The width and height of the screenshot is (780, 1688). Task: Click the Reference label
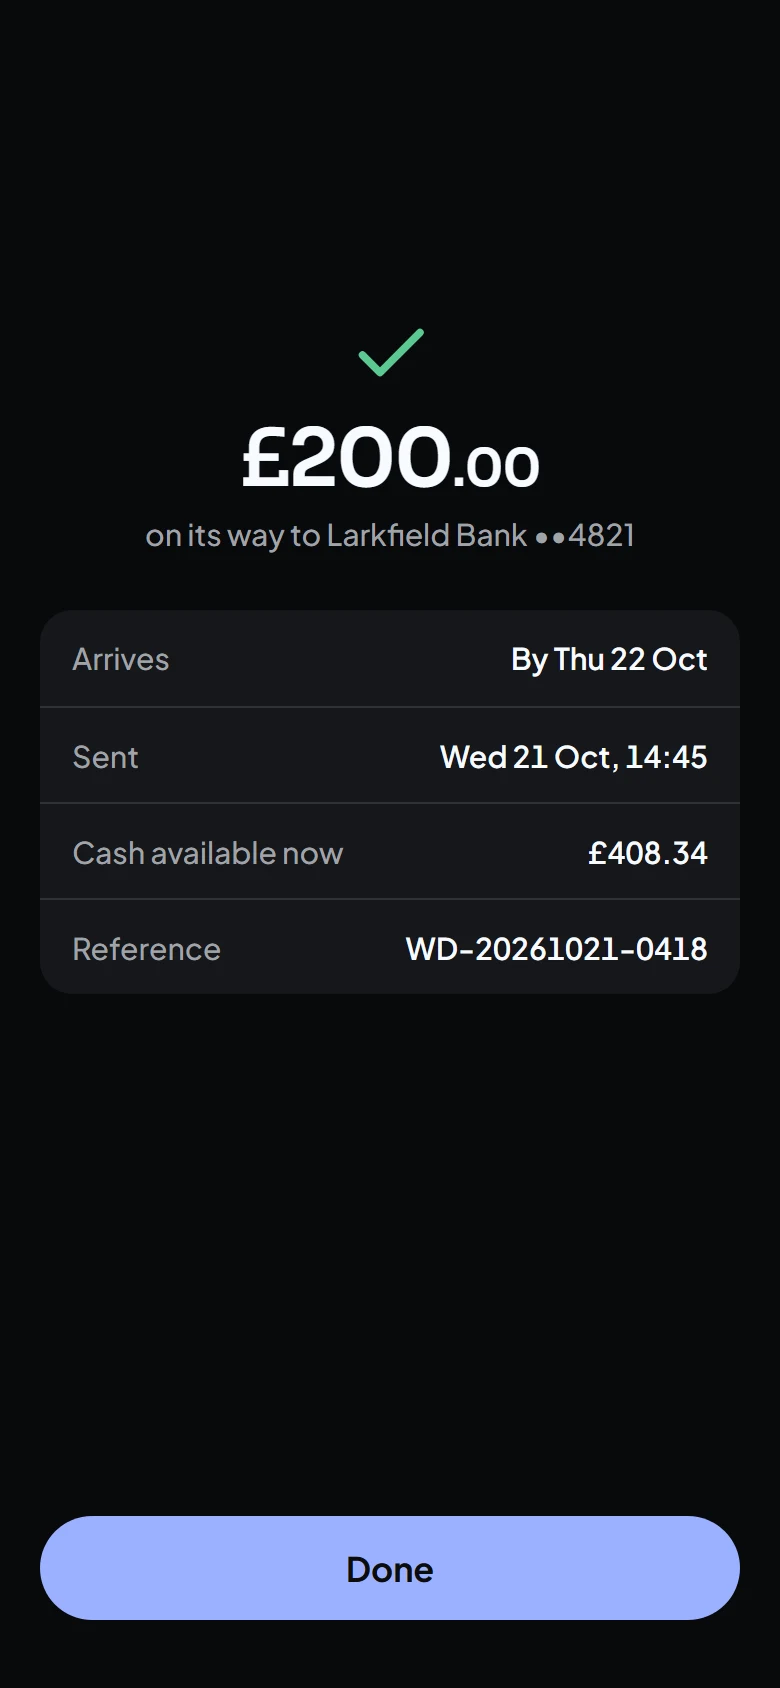(147, 949)
